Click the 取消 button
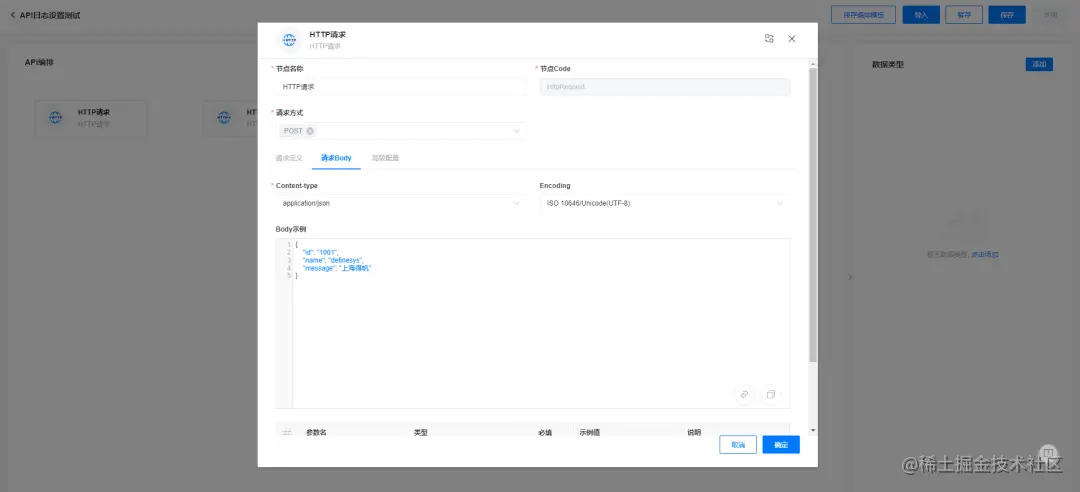 [x=738, y=444]
